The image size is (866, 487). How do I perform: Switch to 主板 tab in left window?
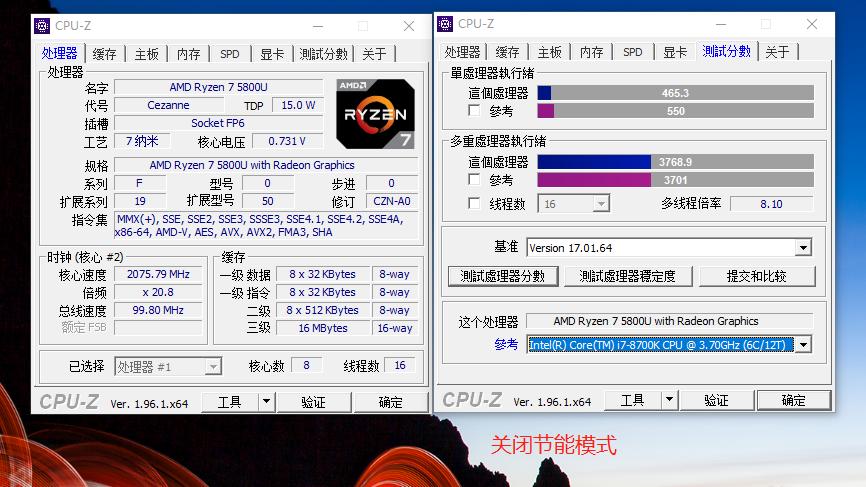click(146, 54)
